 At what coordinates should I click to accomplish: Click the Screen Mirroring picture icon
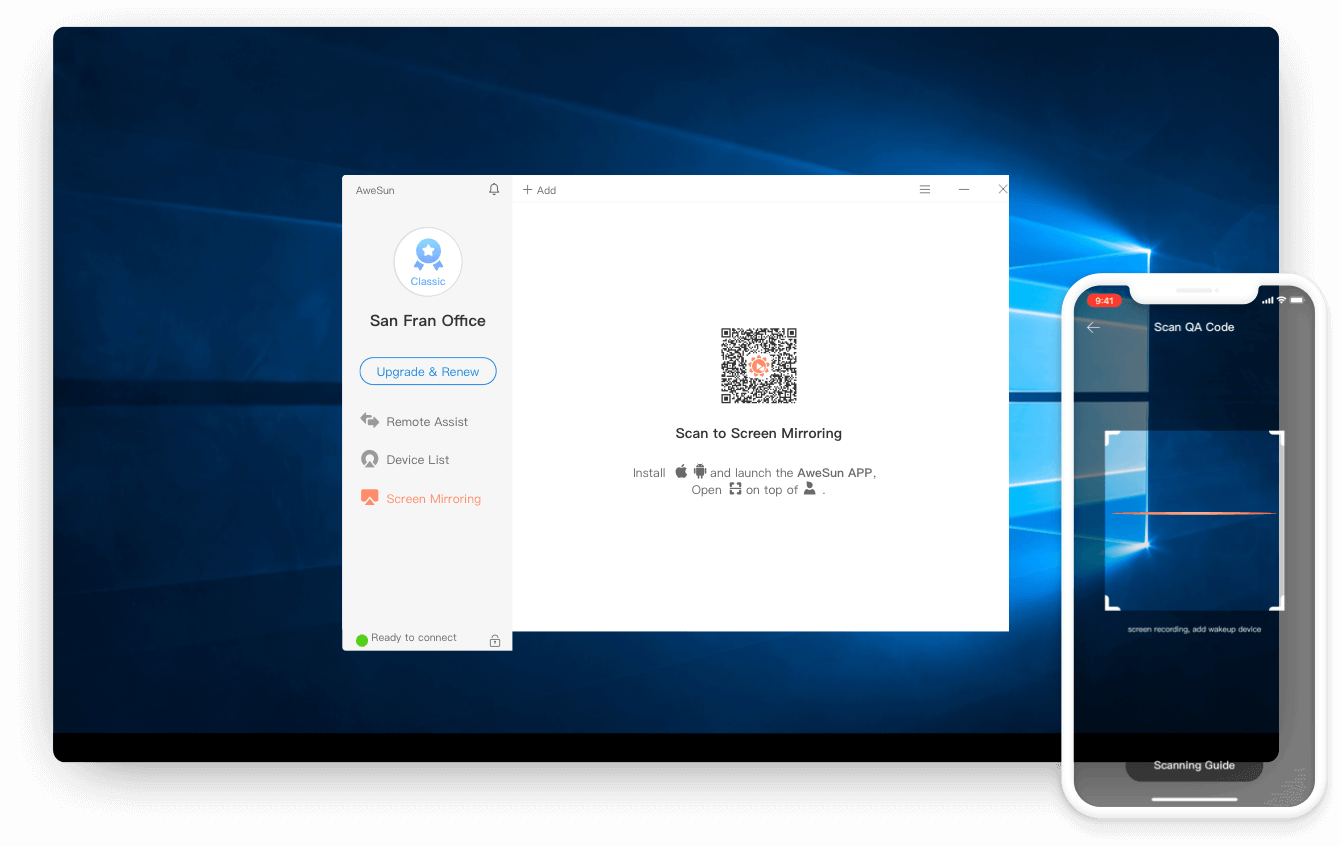pos(369,497)
